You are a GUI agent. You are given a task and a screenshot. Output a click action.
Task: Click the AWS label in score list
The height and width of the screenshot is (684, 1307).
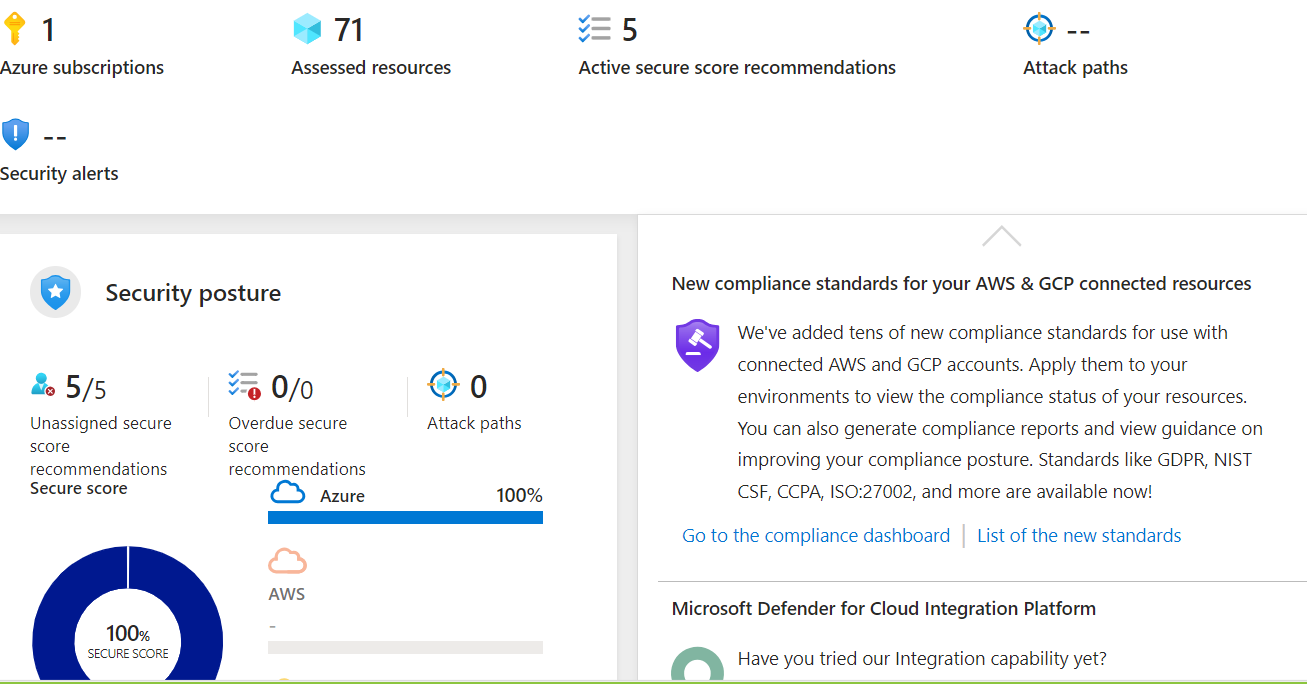tap(287, 594)
